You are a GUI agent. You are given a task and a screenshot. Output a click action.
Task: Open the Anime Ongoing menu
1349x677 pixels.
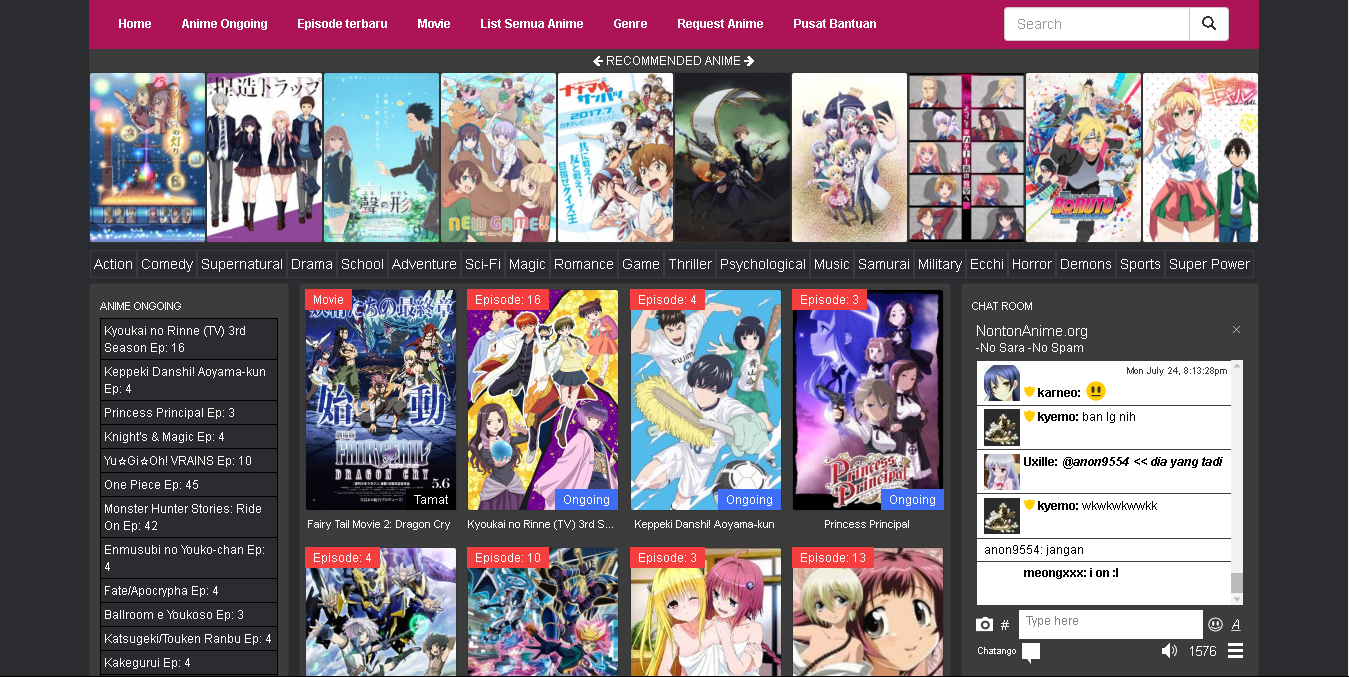(225, 24)
